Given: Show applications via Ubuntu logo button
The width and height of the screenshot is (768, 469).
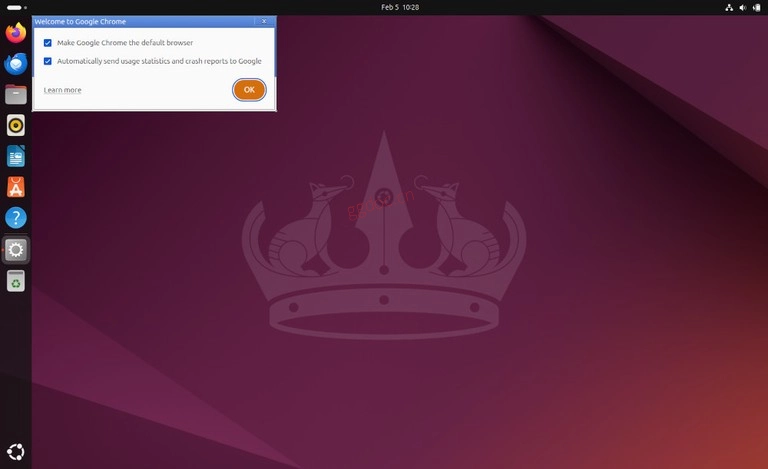Looking at the screenshot, I should coord(16,452).
